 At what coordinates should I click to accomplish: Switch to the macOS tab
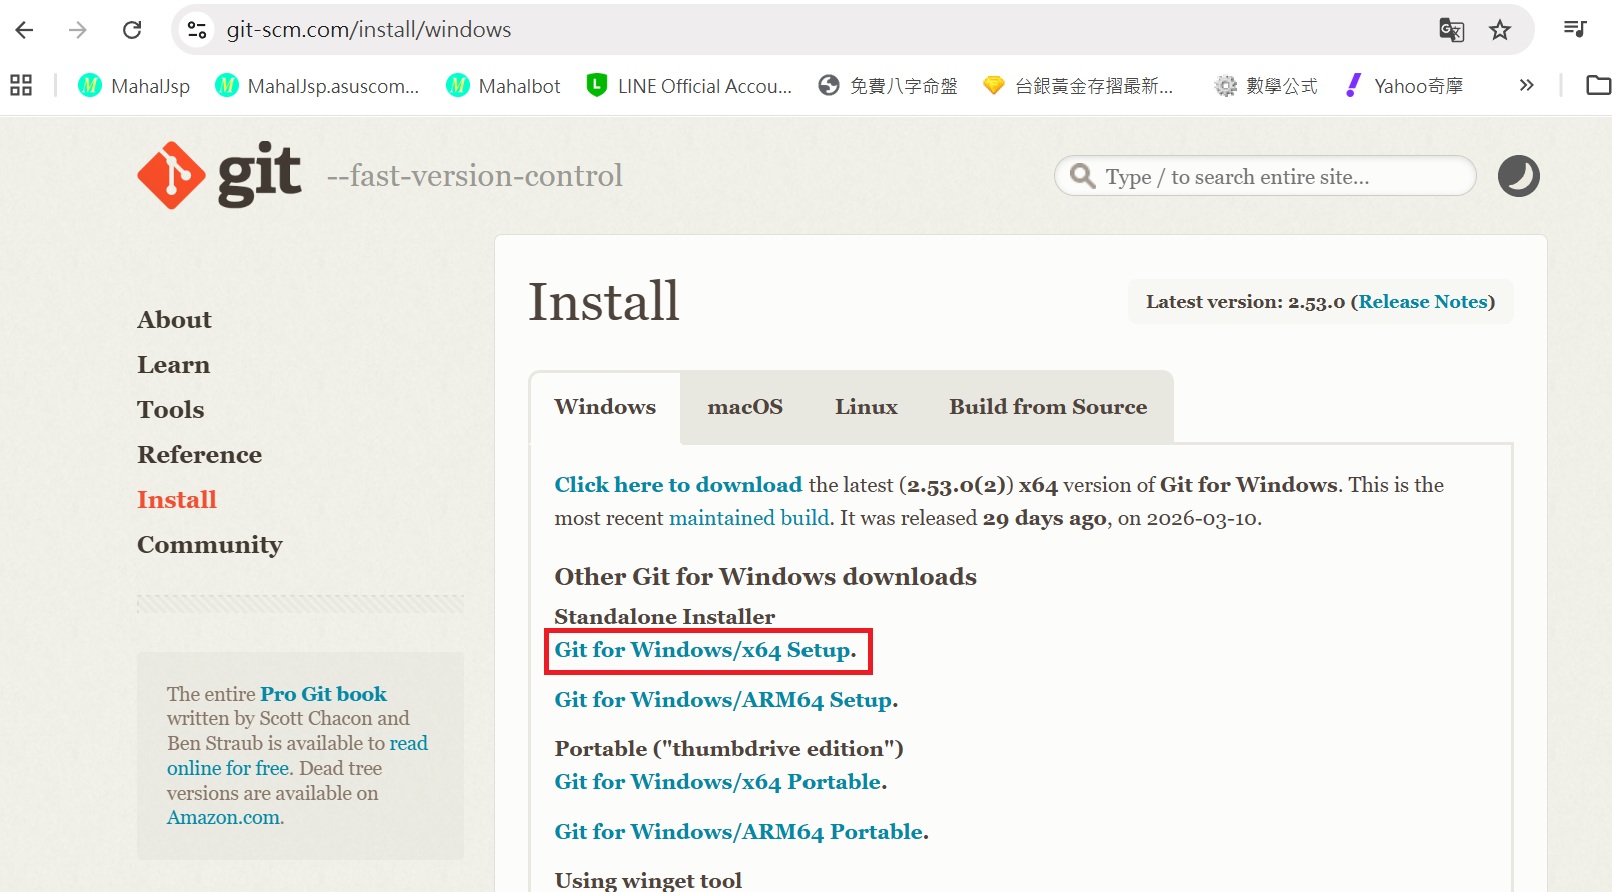(745, 407)
